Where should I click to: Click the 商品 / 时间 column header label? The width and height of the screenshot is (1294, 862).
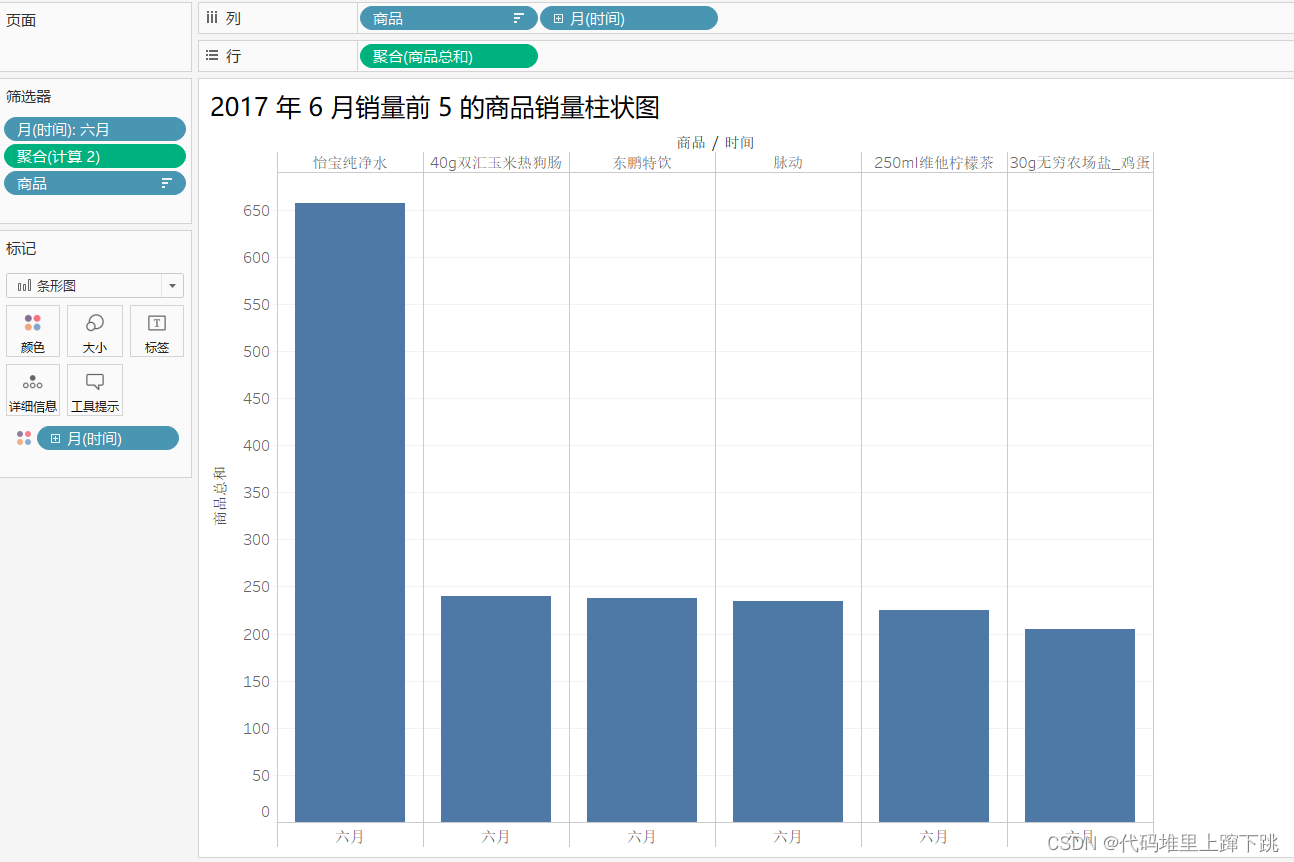click(715, 143)
